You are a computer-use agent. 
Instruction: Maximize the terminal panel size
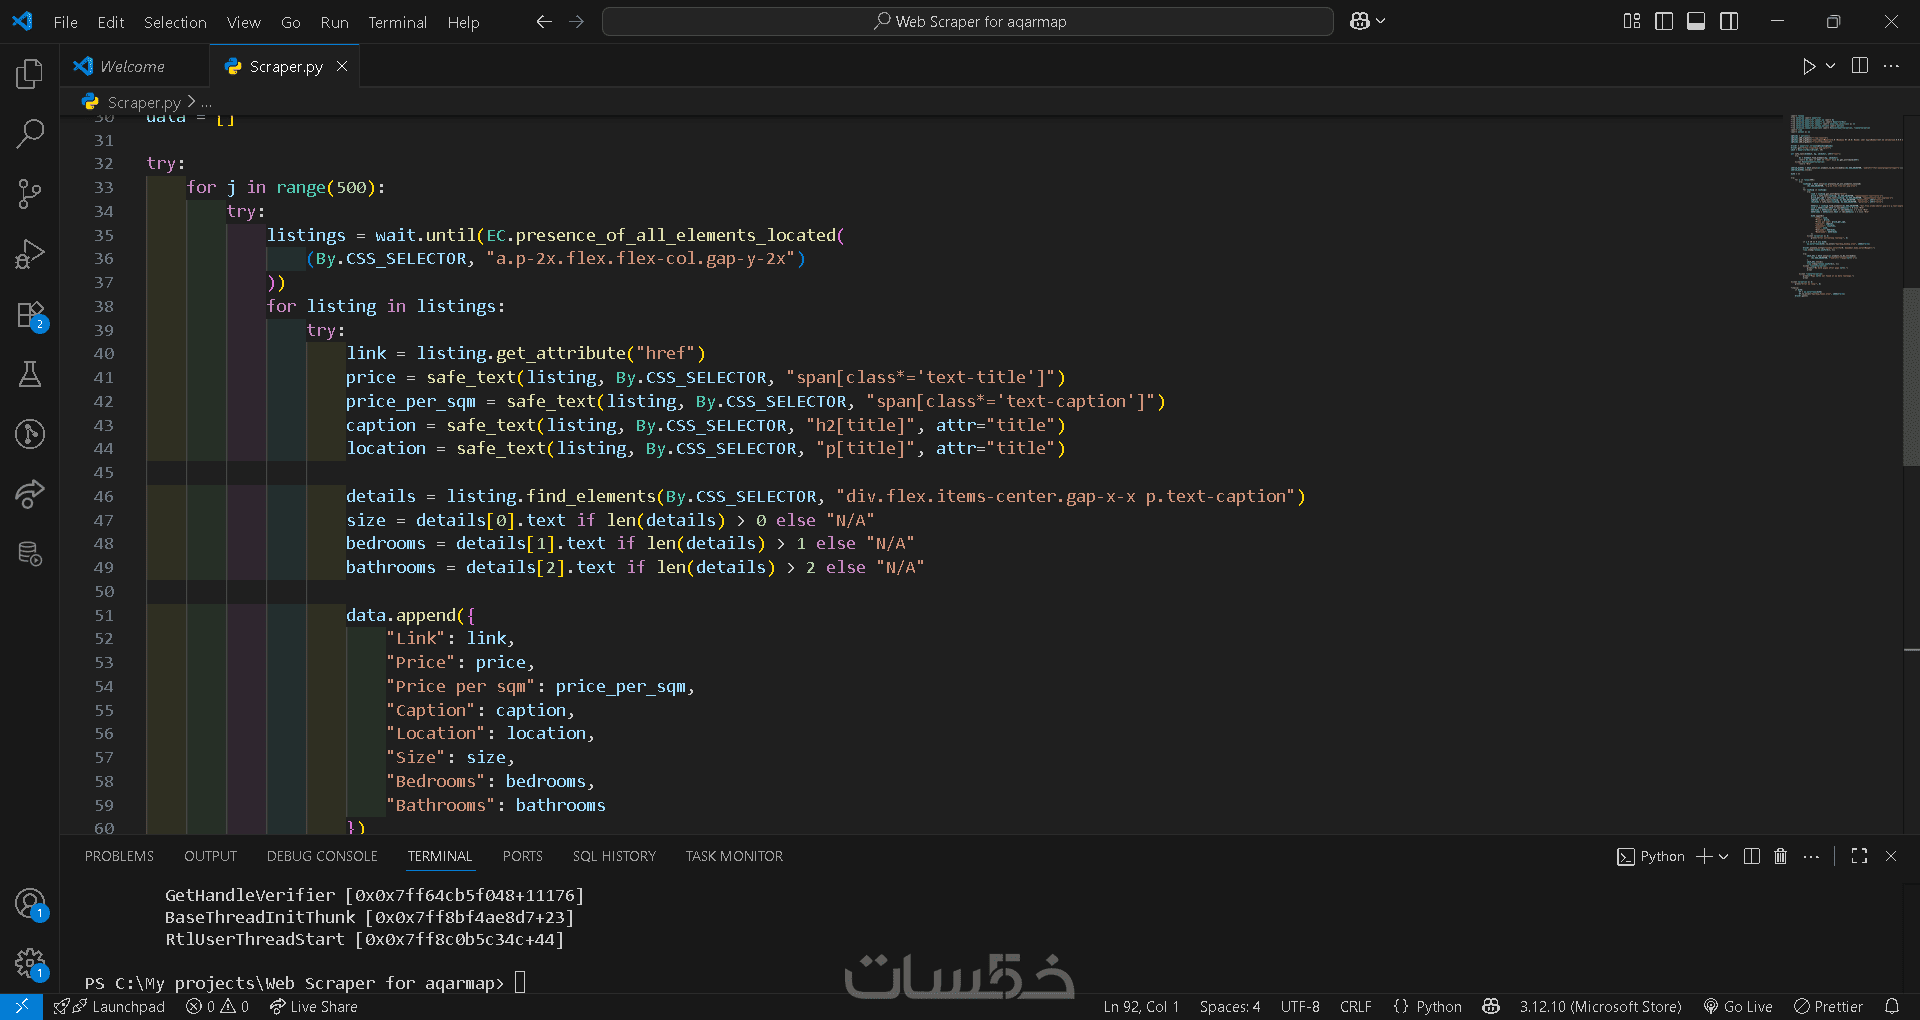tap(1859, 856)
